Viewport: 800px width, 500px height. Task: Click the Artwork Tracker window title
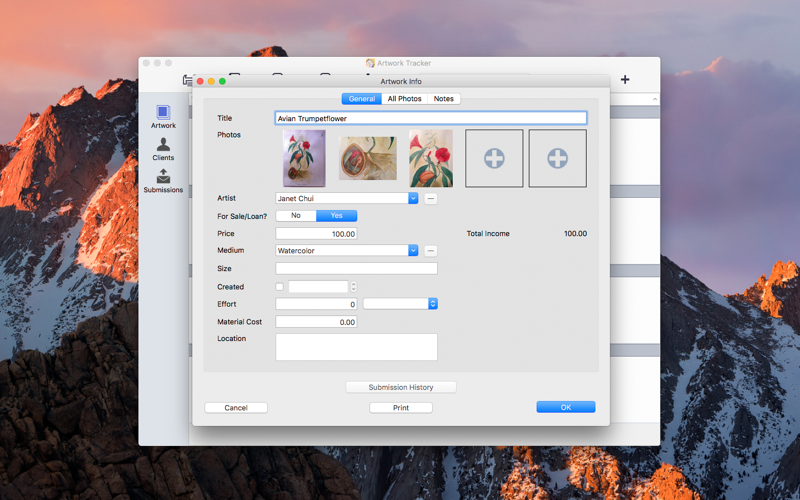pos(404,63)
